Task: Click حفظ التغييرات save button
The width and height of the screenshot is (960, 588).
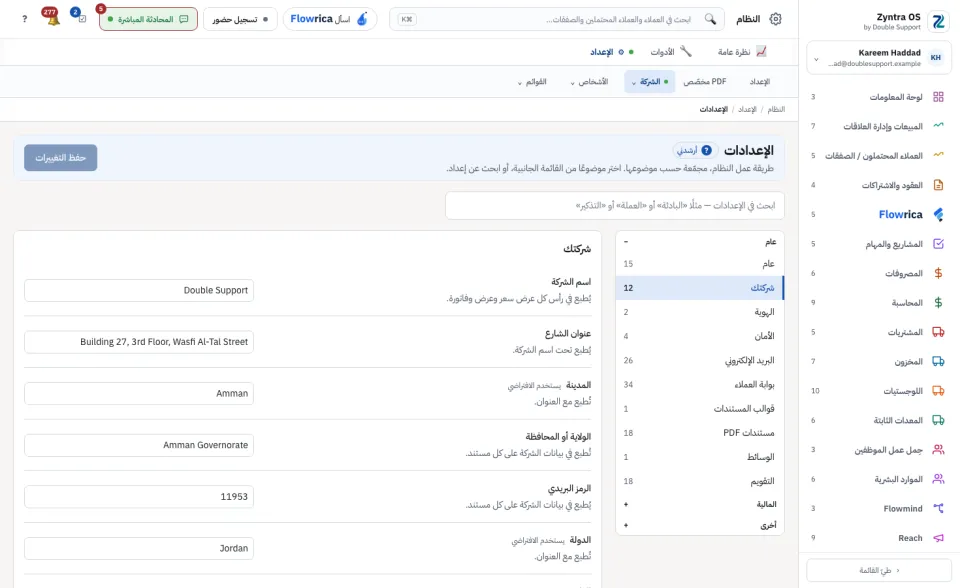Action: point(61,157)
